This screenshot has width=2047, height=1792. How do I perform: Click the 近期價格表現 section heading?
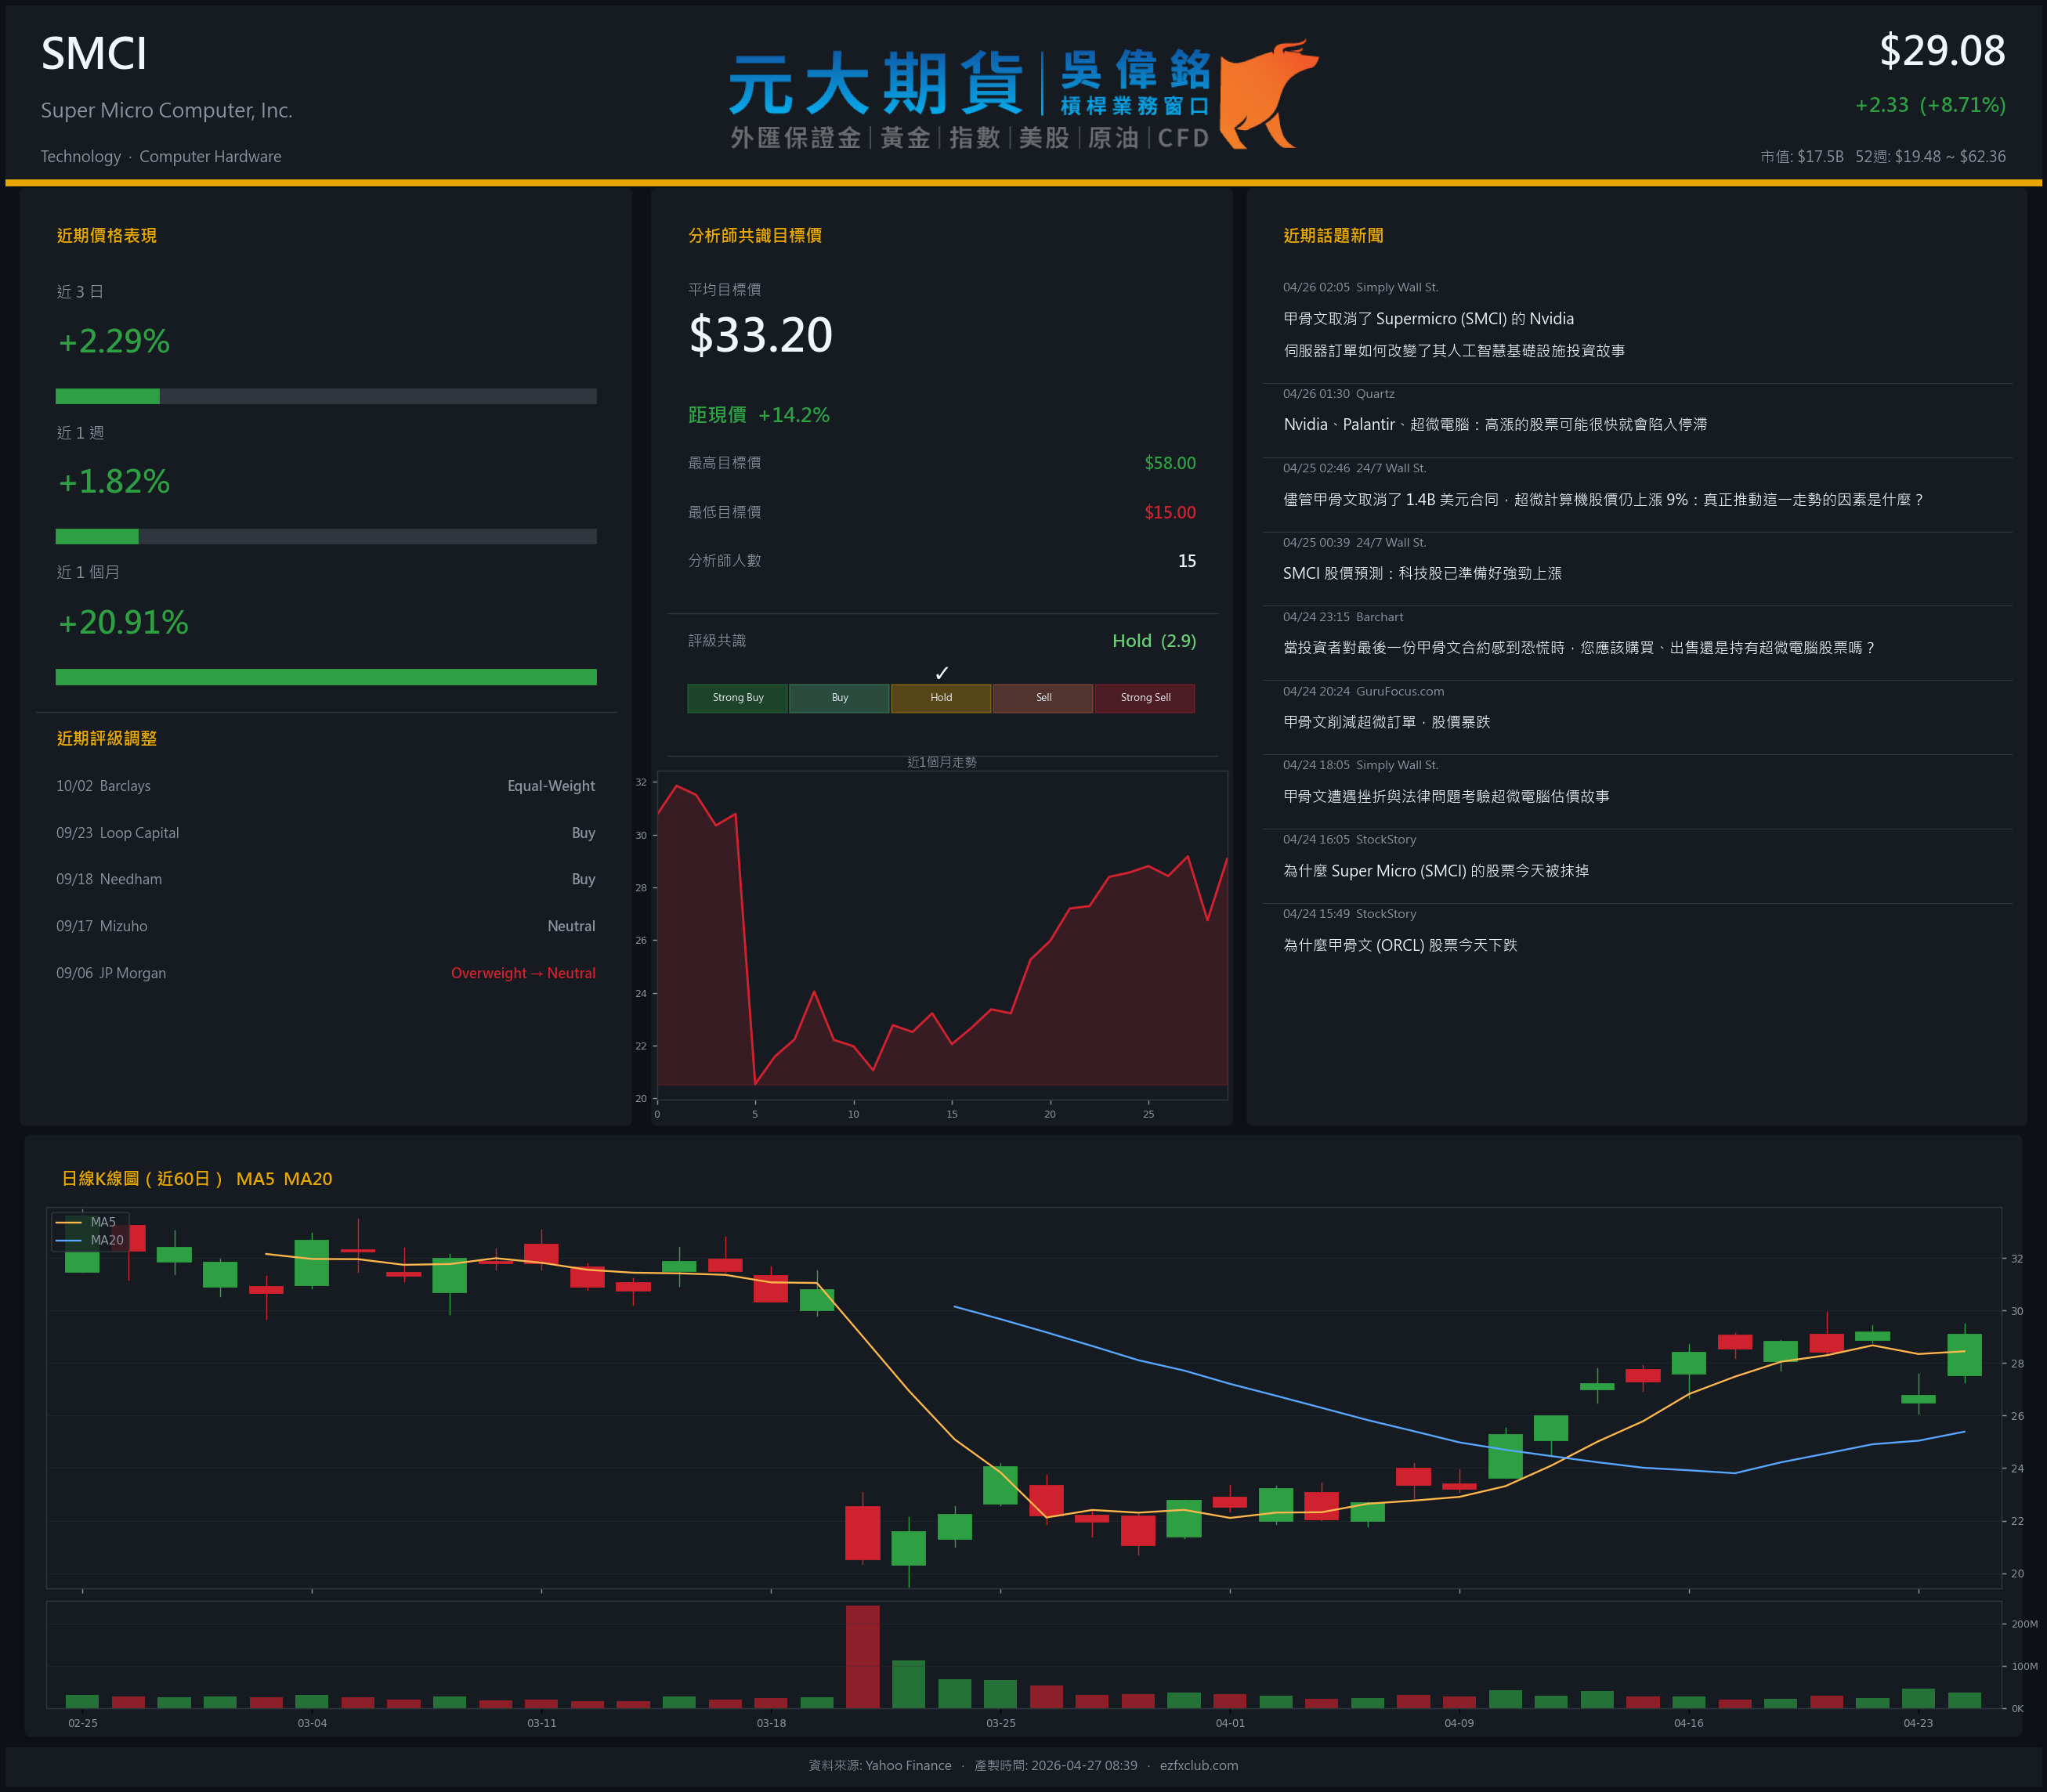click(107, 235)
